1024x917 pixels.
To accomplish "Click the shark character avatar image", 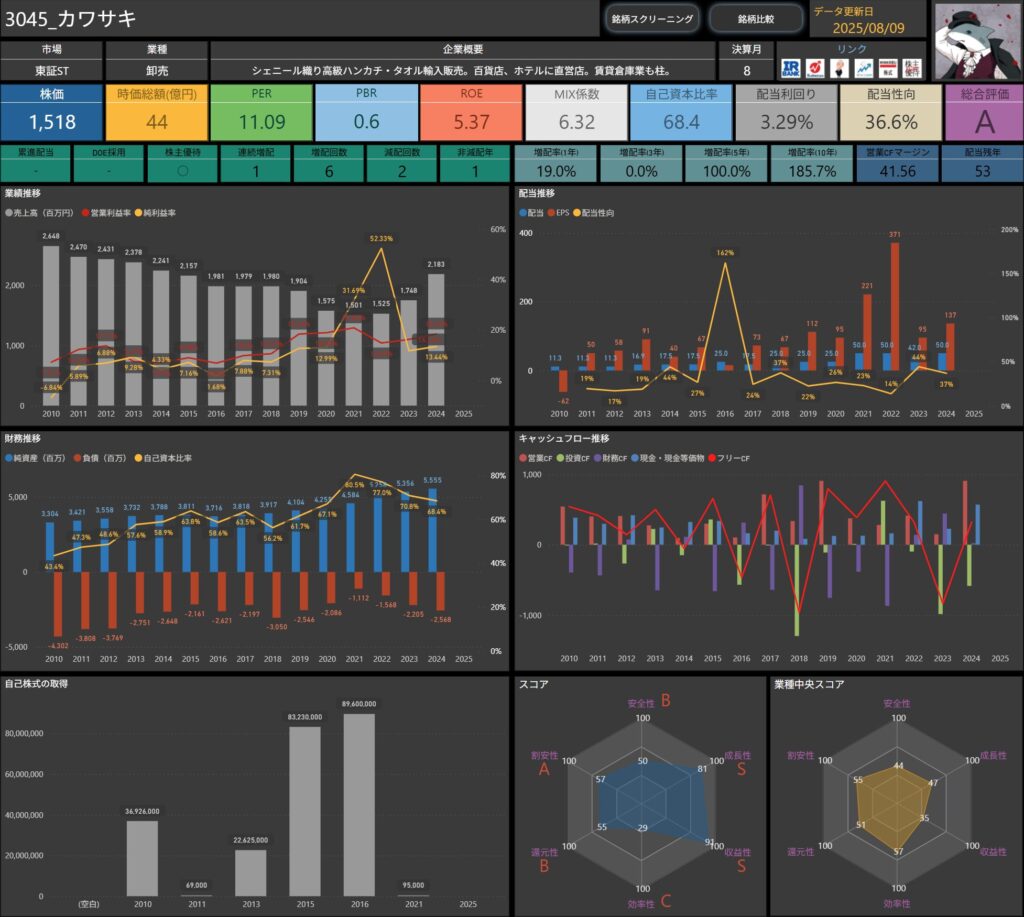I will tap(976, 42).
